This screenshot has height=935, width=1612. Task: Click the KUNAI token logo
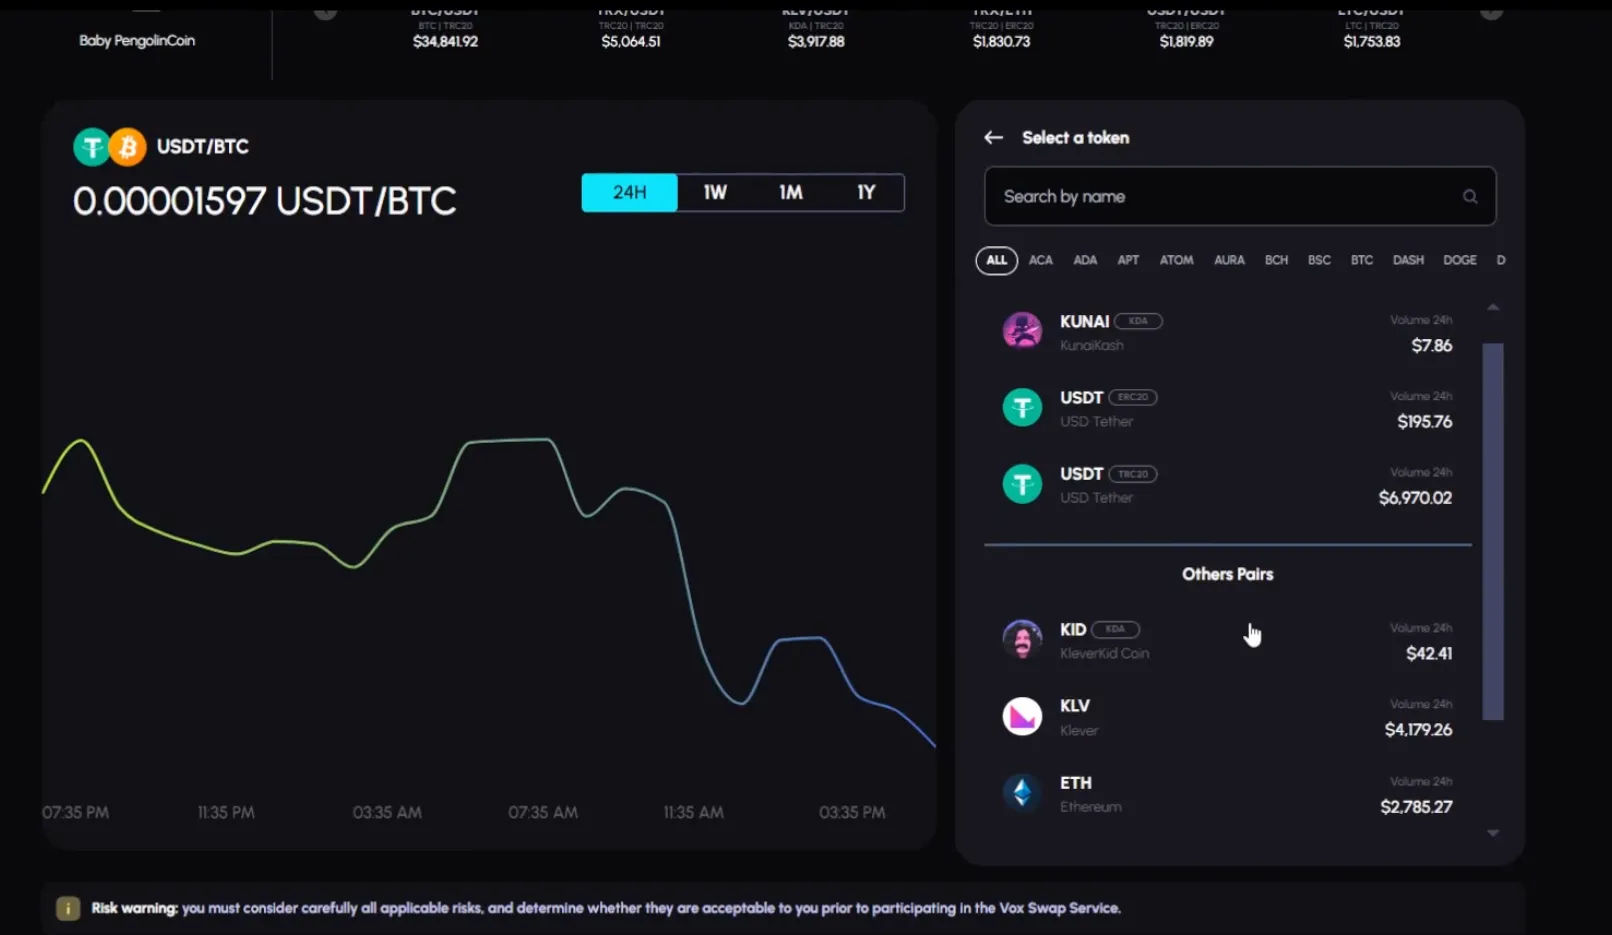pyautogui.click(x=1022, y=330)
